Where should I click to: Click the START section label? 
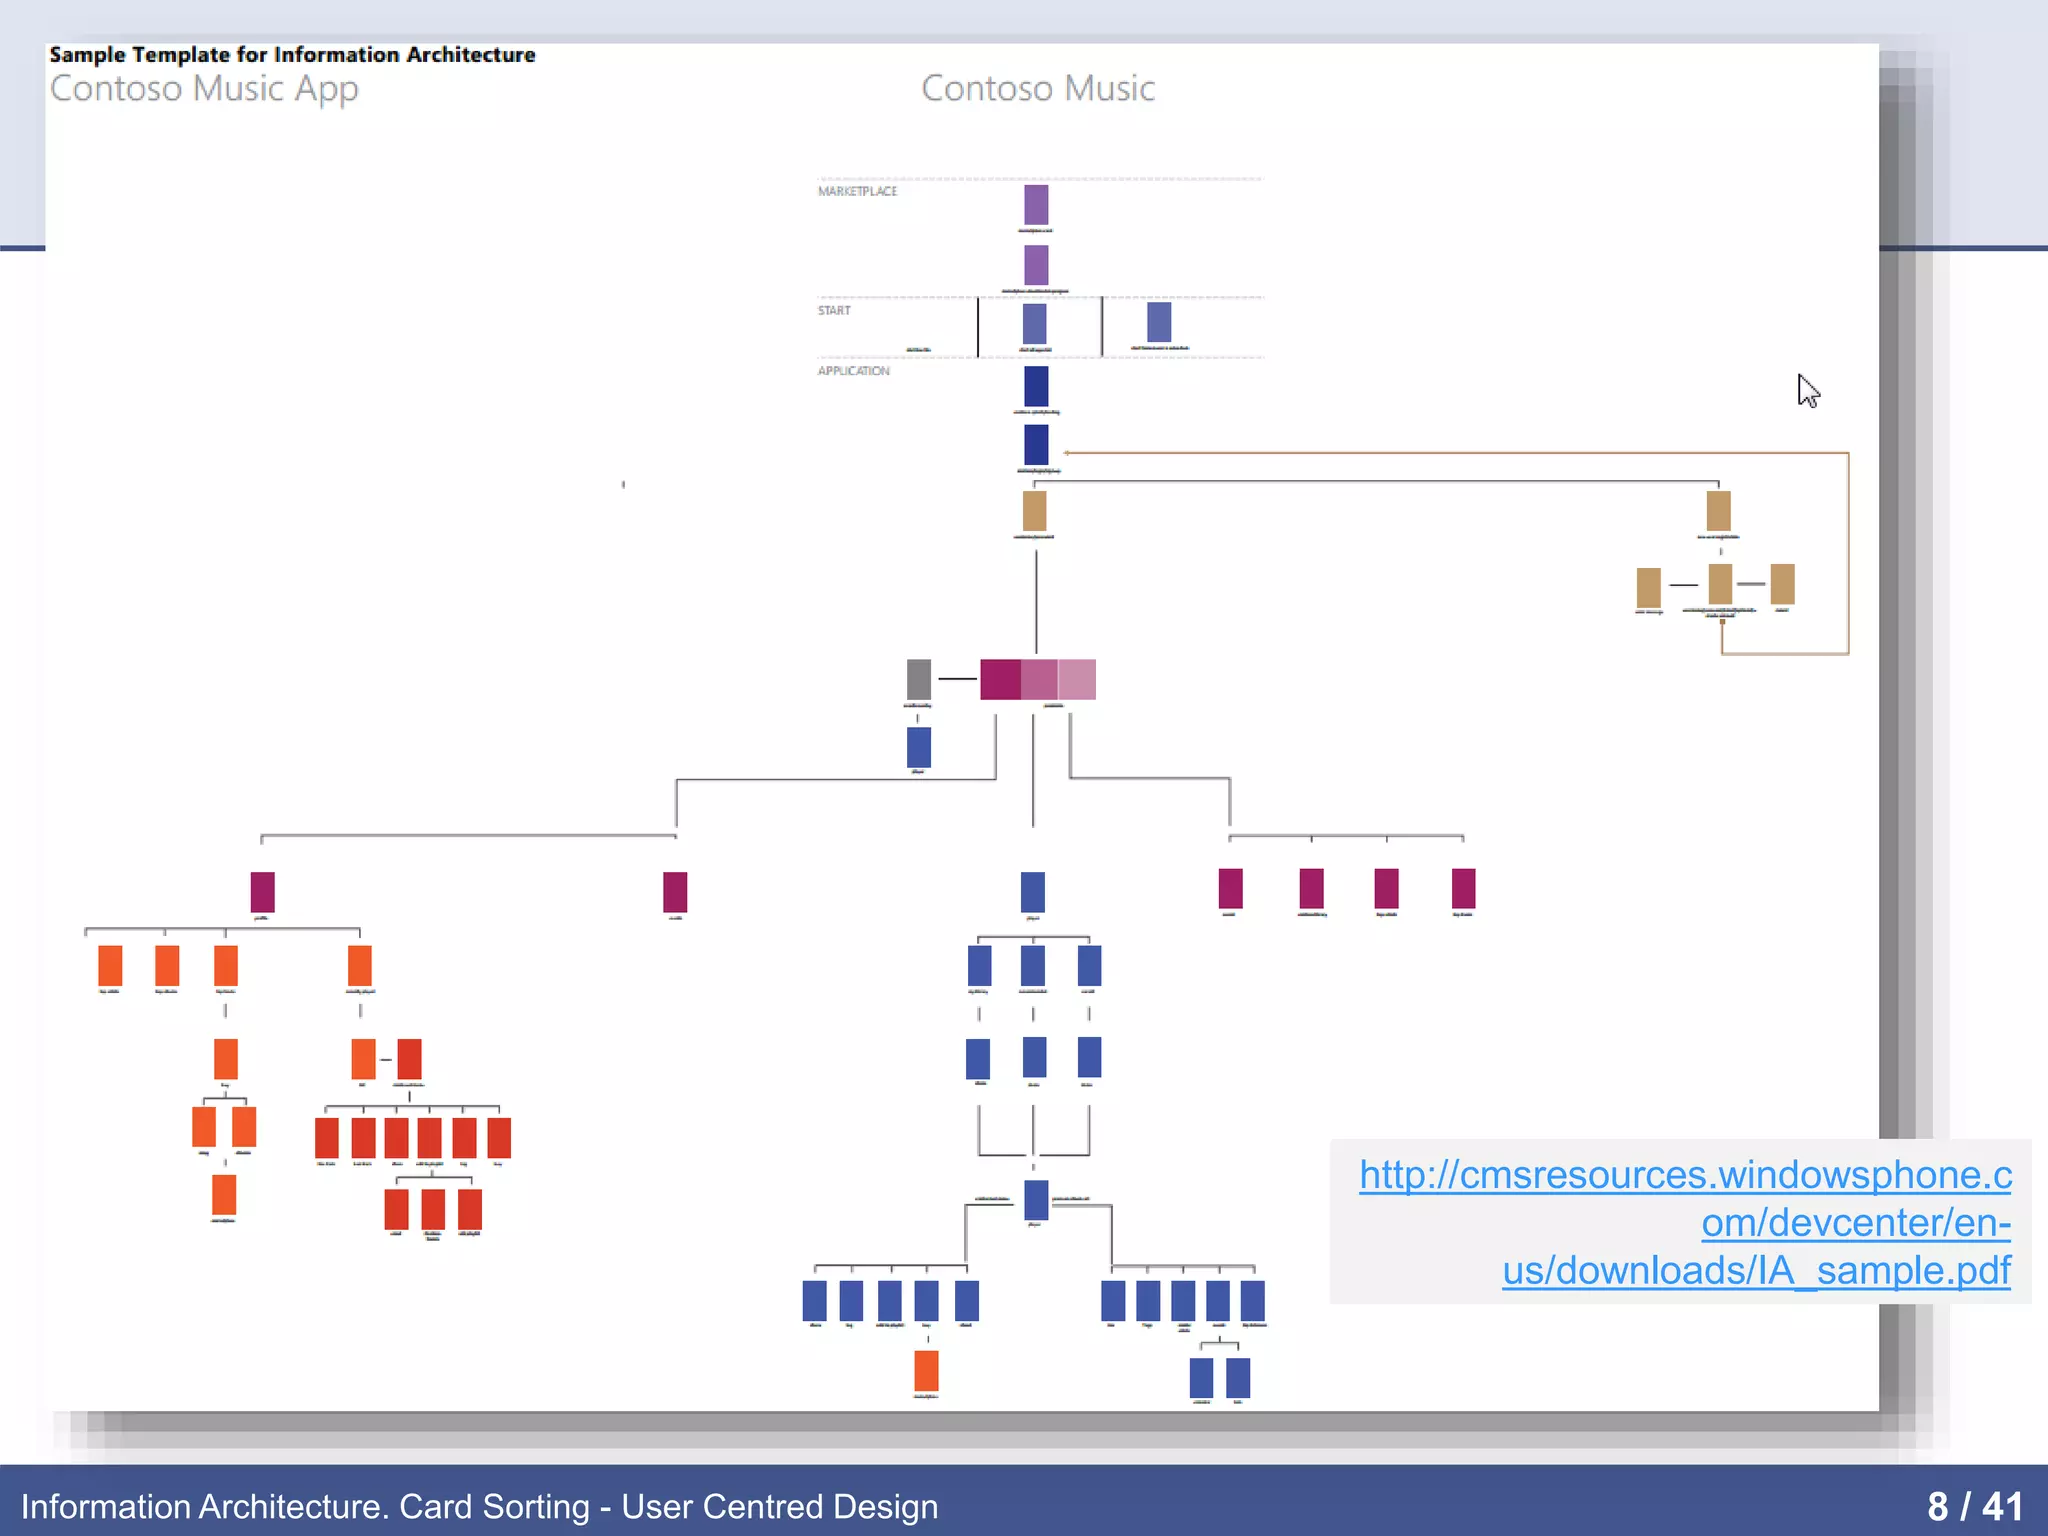tap(834, 310)
